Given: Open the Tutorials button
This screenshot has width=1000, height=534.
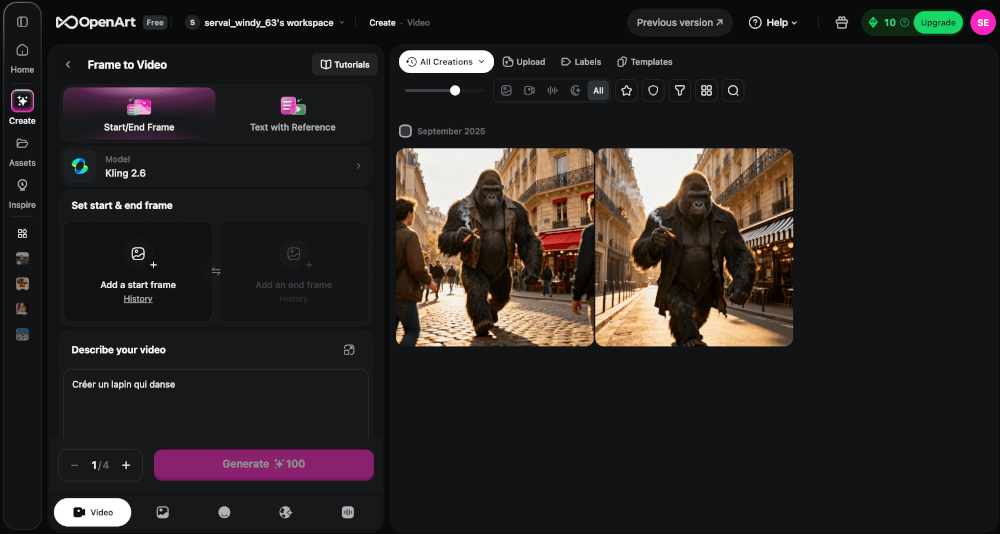Looking at the screenshot, I should 345,64.
